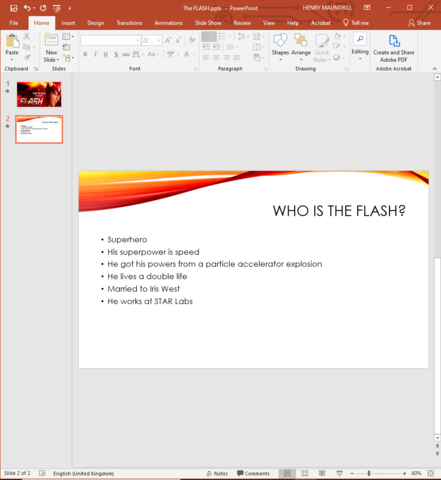441x480 pixels.
Task: Cut the selection with scissors icon
Action: click(27, 36)
